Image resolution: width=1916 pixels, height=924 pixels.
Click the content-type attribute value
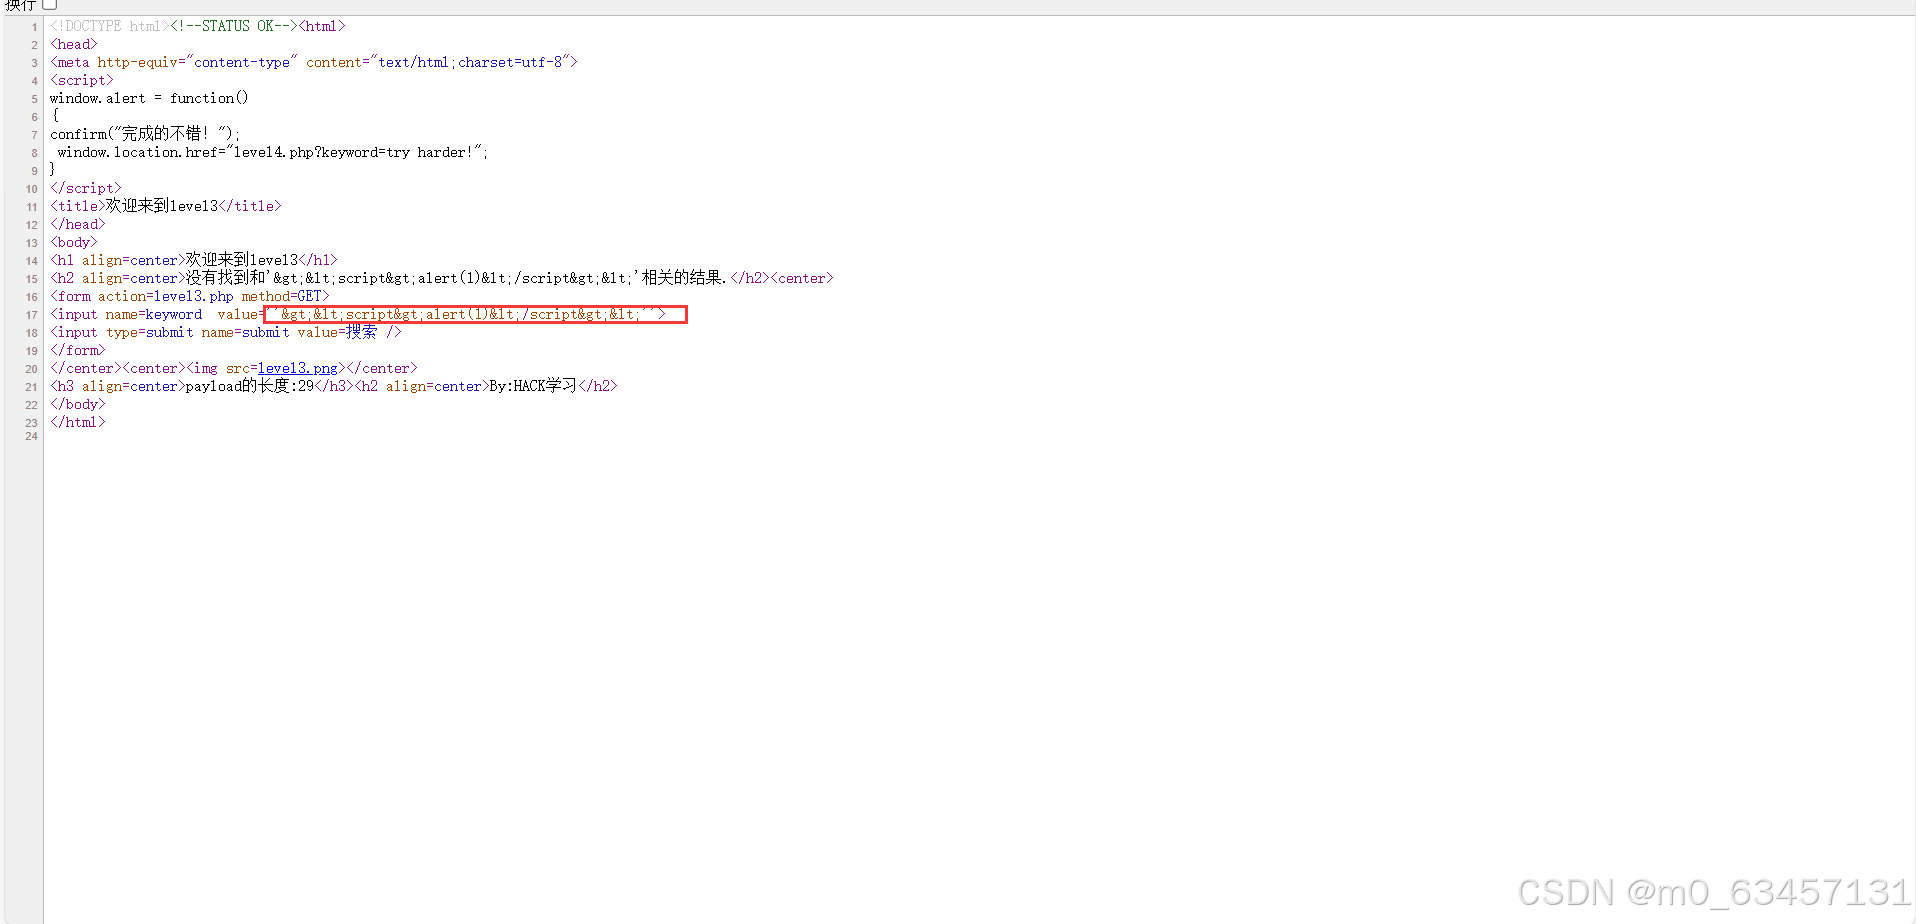pos(241,62)
